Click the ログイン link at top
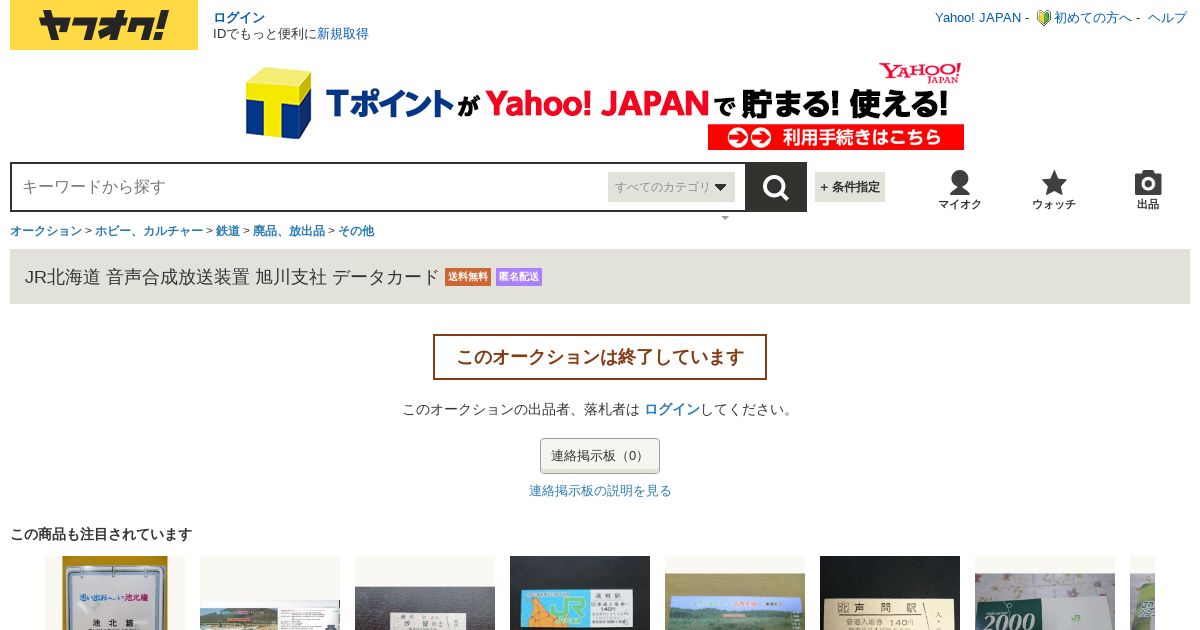Viewport: 1200px width, 630px height. pyautogui.click(x=239, y=18)
